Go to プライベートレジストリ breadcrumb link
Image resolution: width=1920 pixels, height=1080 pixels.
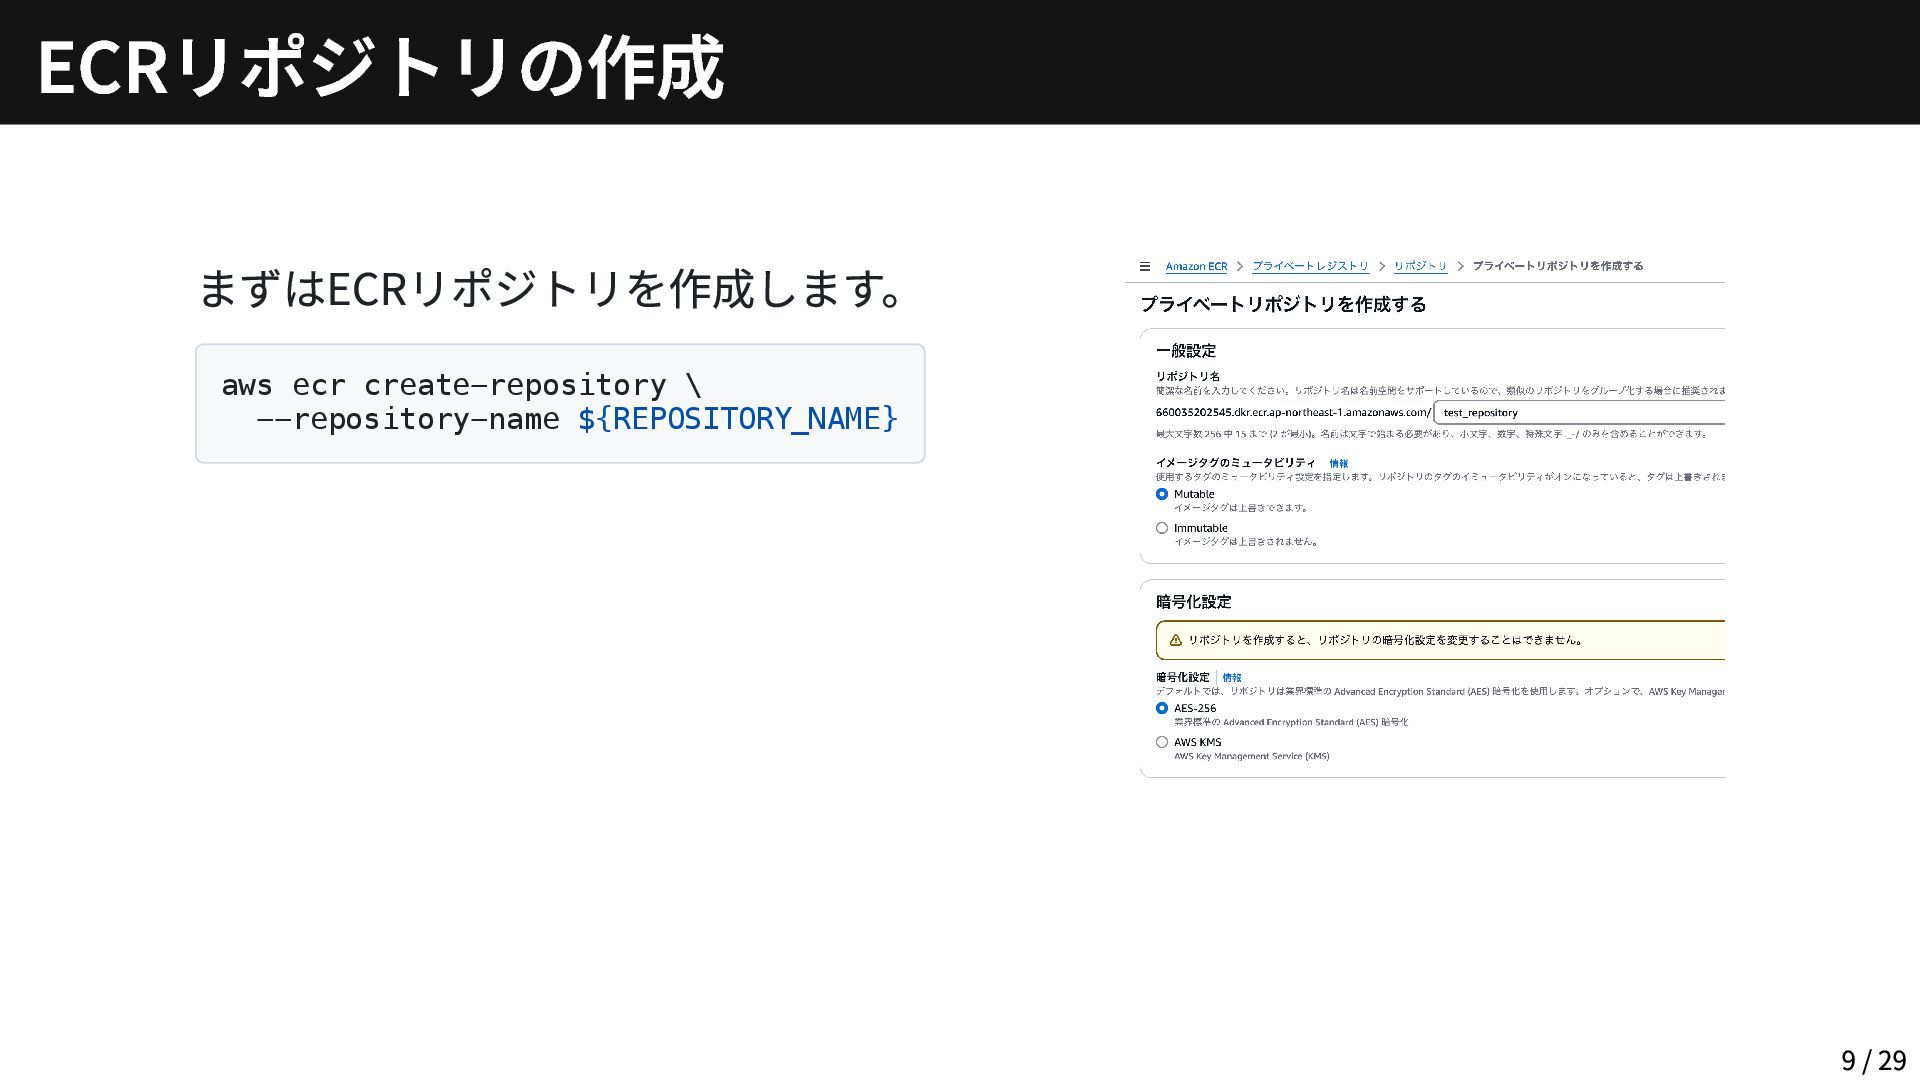[x=1310, y=266]
